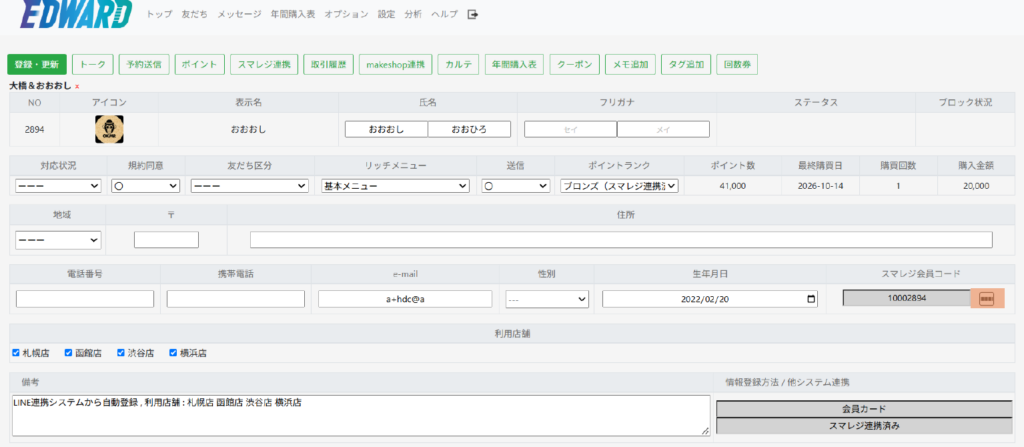This screenshot has height=447, width=1024.
Task: Expand the 友だち区分 dropdown
Action: tap(249, 186)
